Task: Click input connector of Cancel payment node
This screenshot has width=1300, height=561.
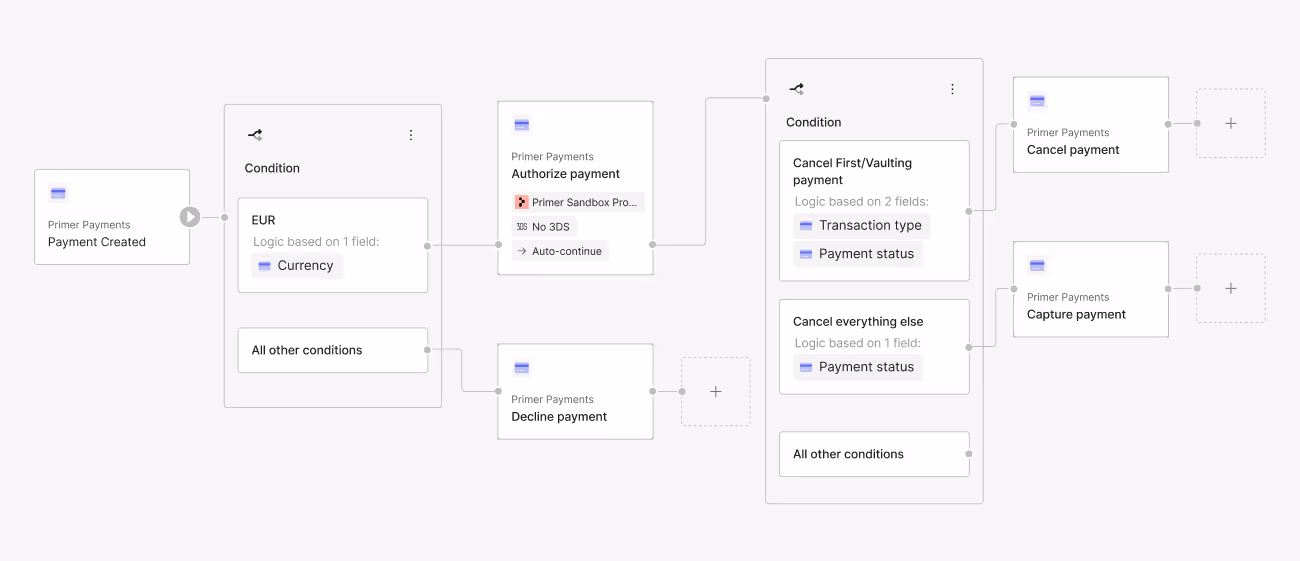Action: tap(1014, 125)
